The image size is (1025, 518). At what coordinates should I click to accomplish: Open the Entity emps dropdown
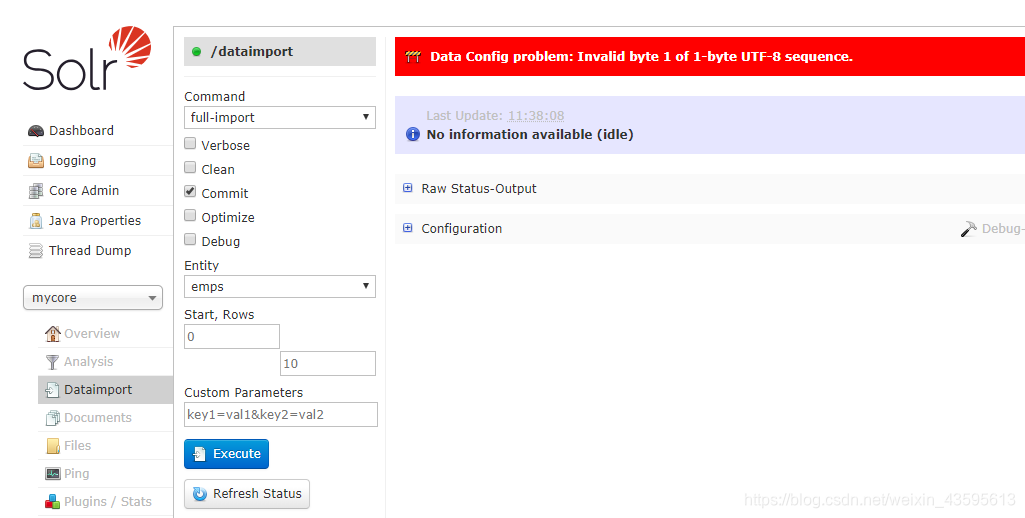coord(280,286)
